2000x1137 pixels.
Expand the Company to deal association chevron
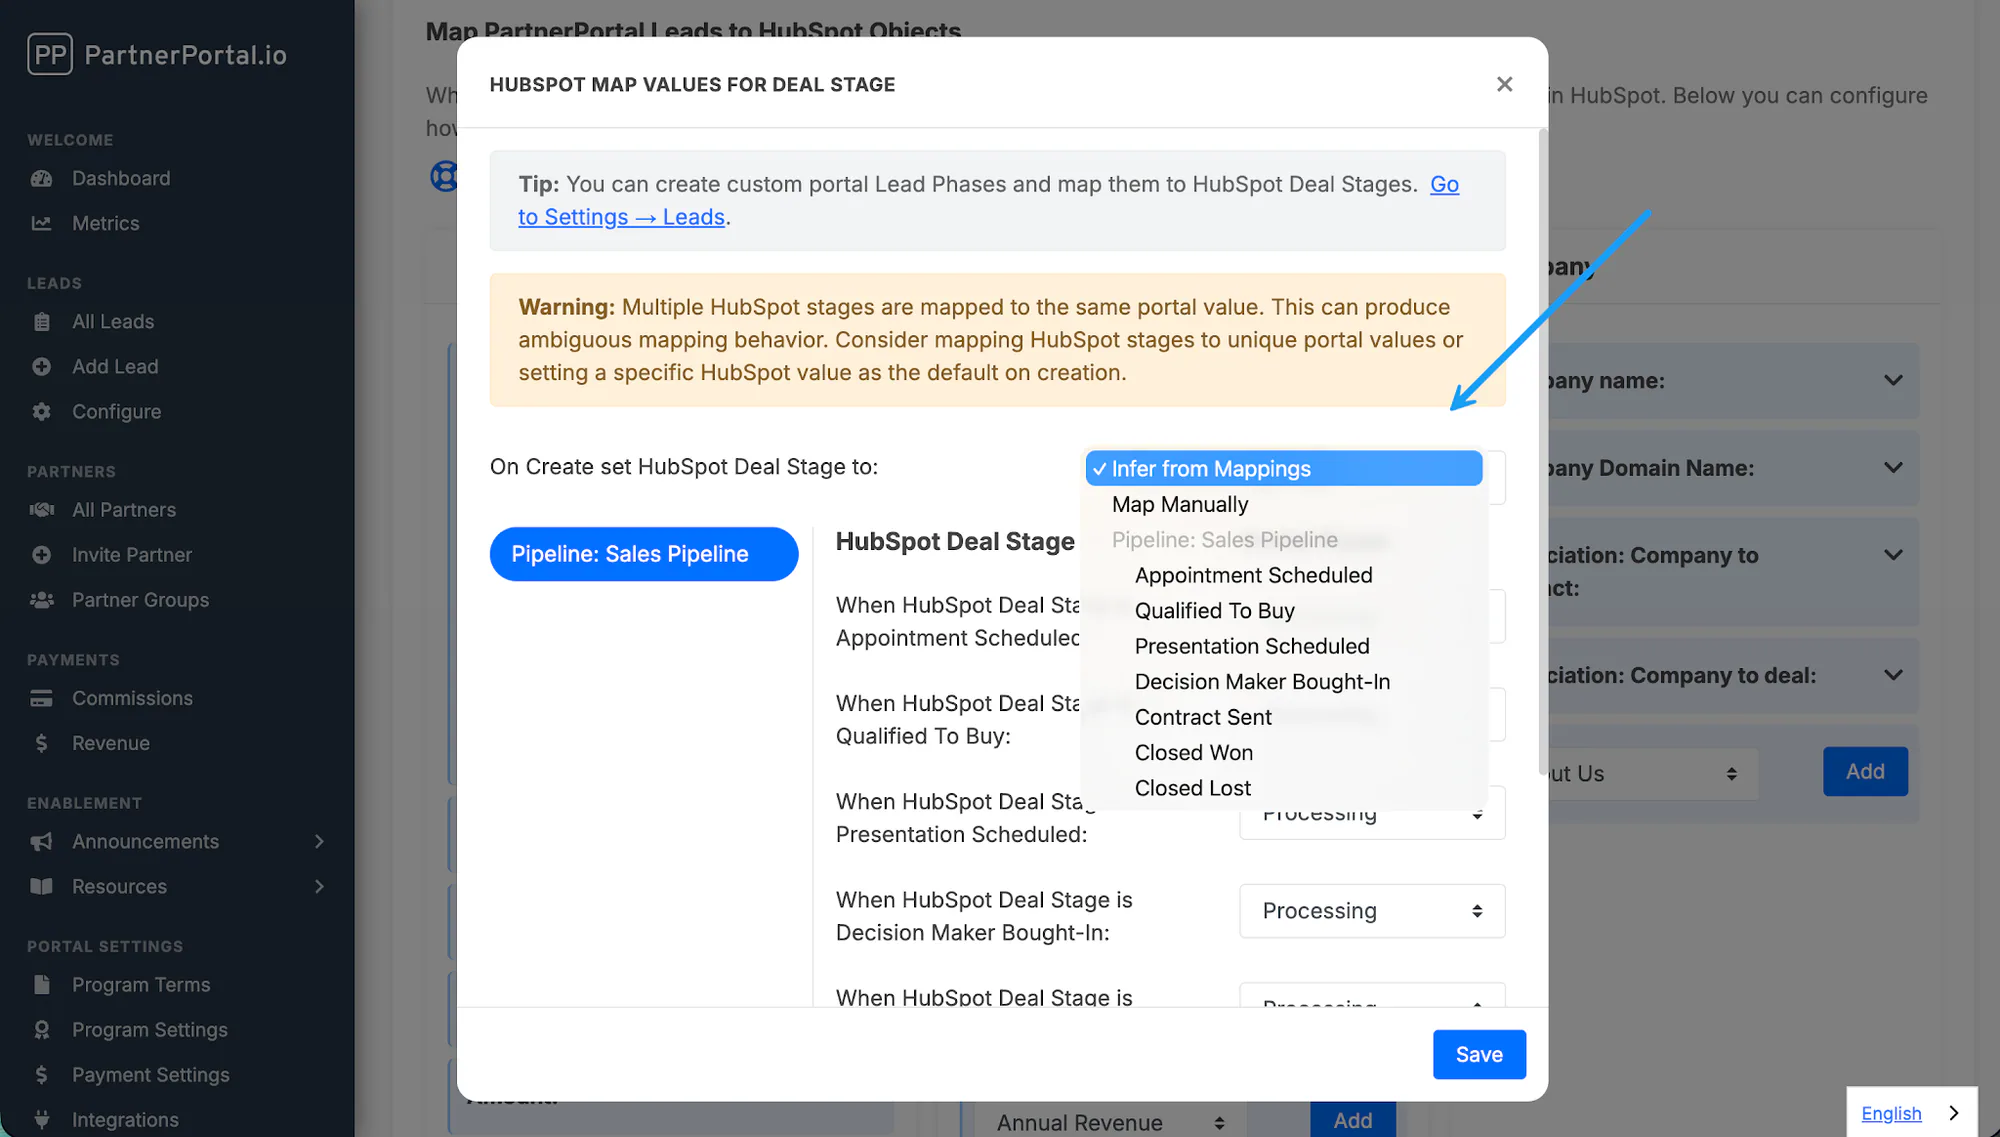tap(1893, 675)
